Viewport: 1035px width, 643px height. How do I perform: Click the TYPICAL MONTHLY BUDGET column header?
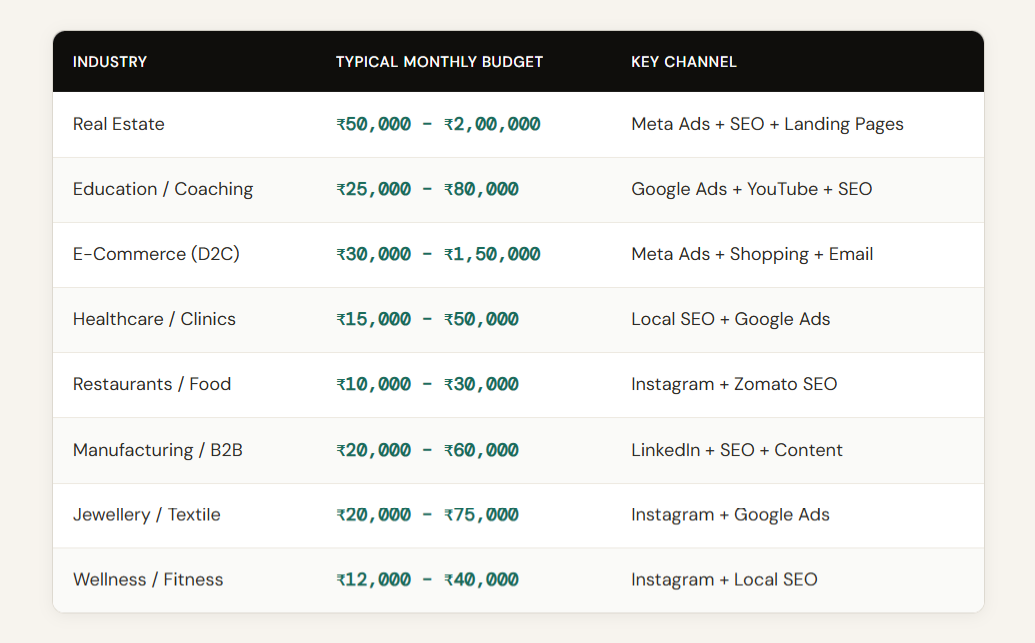click(439, 62)
